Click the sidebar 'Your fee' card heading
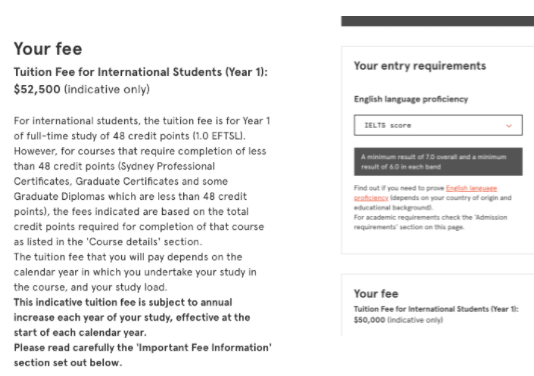The width and height of the screenshot is (534, 376). (376, 294)
